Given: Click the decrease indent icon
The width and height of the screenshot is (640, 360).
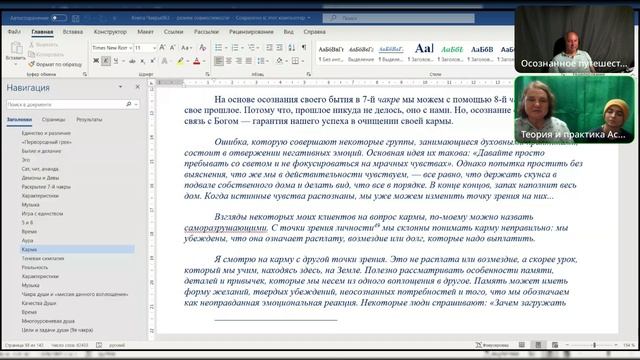Looking at the screenshot, I should (269, 48).
